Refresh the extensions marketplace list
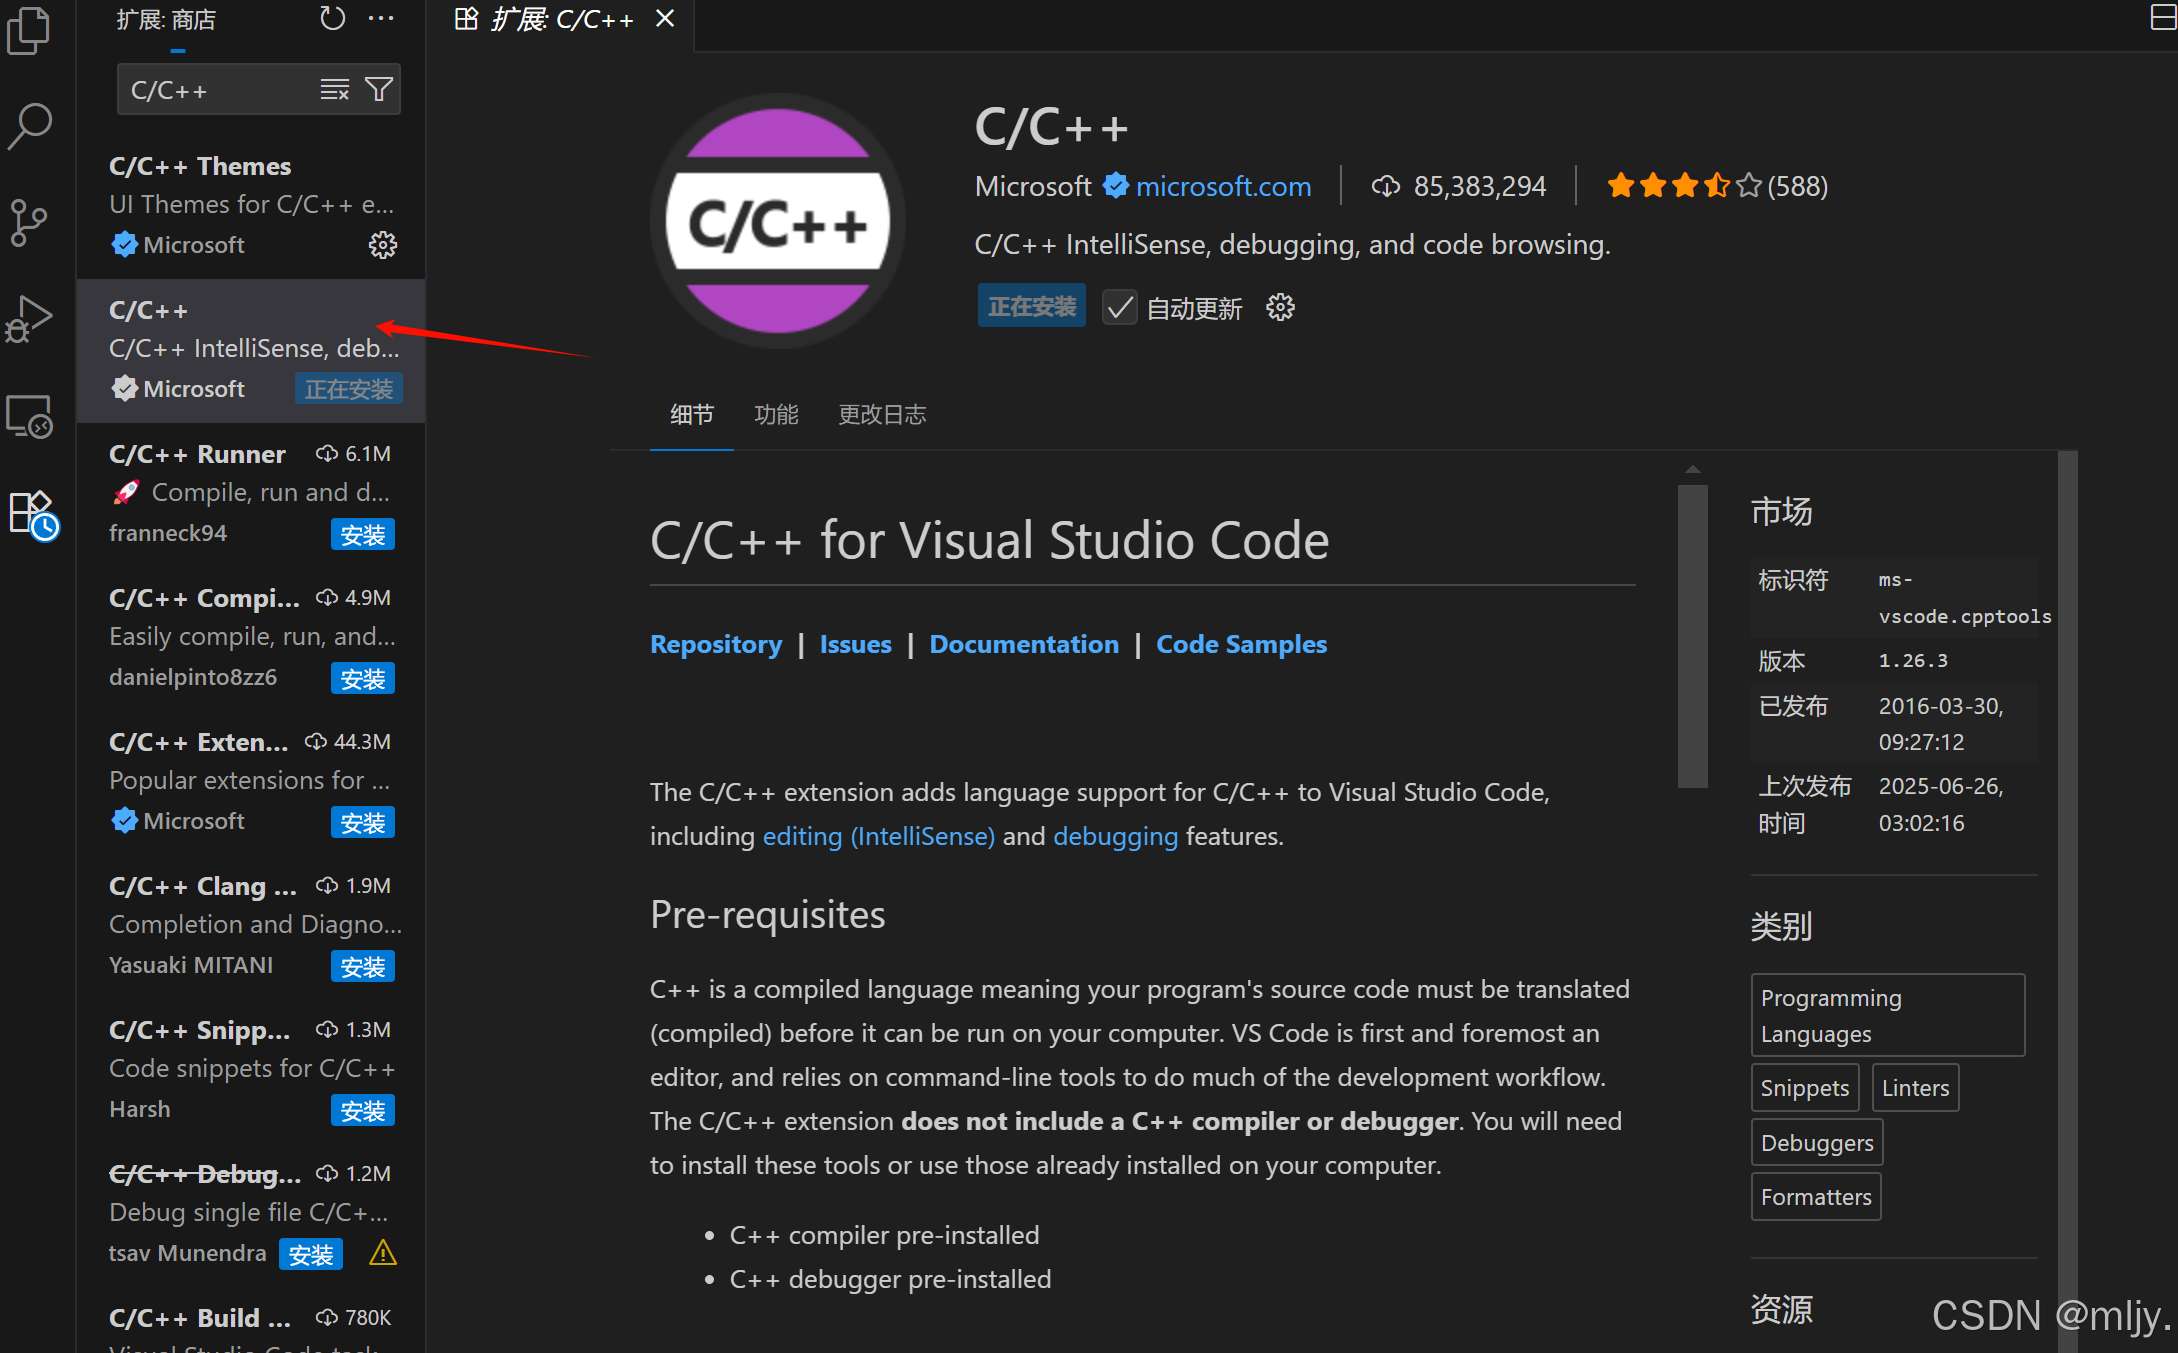The height and width of the screenshot is (1353, 2178). pyautogui.click(x=332, y=19)
